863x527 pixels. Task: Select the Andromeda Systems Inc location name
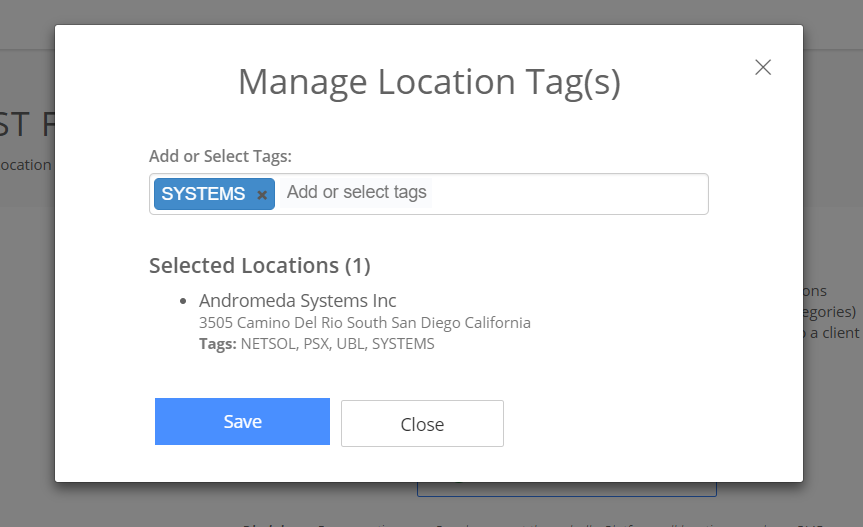[298, 301]
